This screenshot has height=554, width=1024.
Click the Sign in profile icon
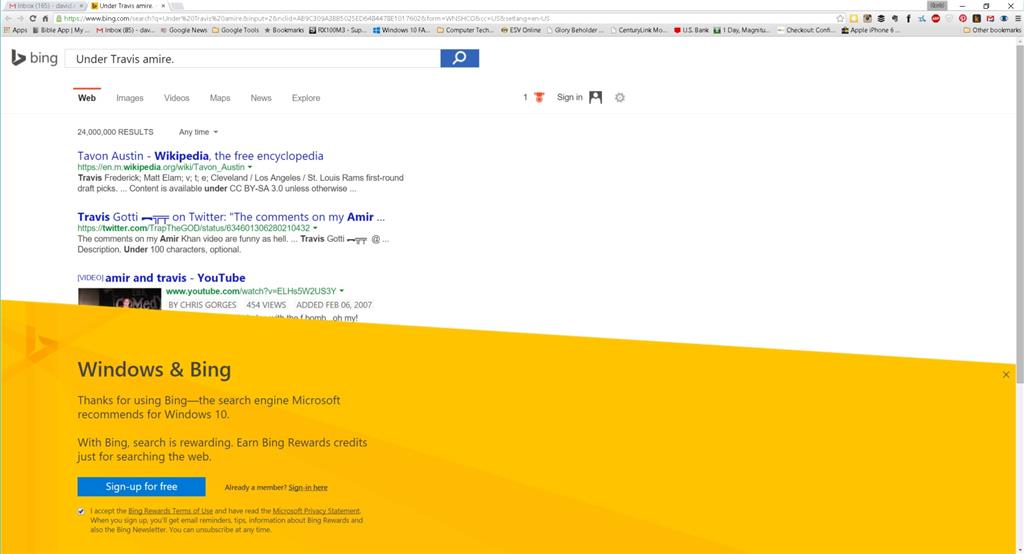(596, 97)
